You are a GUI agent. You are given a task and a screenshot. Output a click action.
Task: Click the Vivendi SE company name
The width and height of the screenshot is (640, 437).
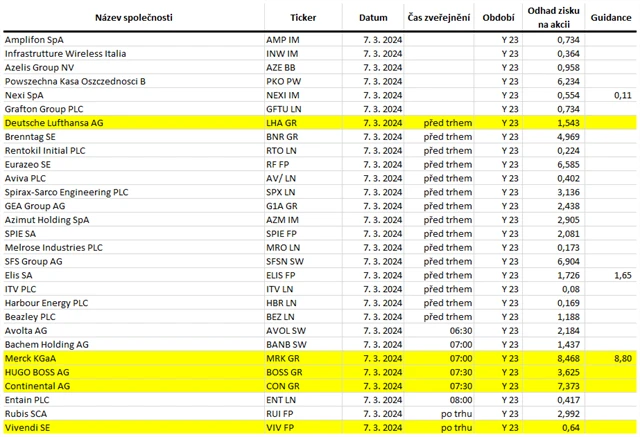[32, 427]
